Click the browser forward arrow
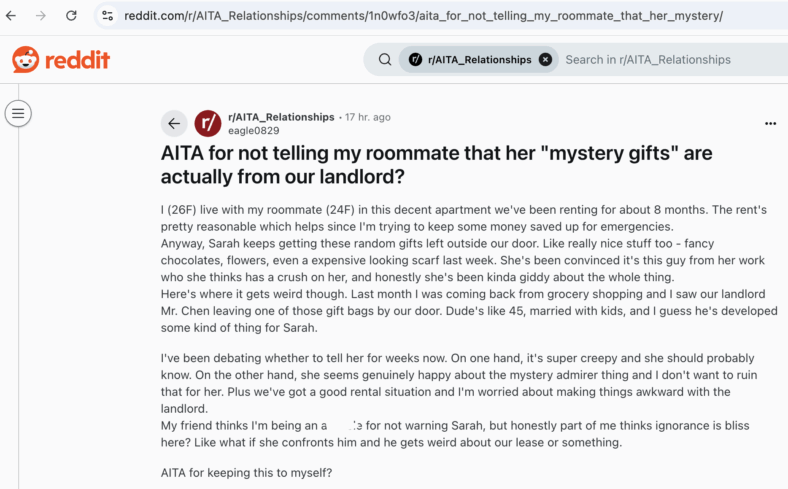 (41, 16)
